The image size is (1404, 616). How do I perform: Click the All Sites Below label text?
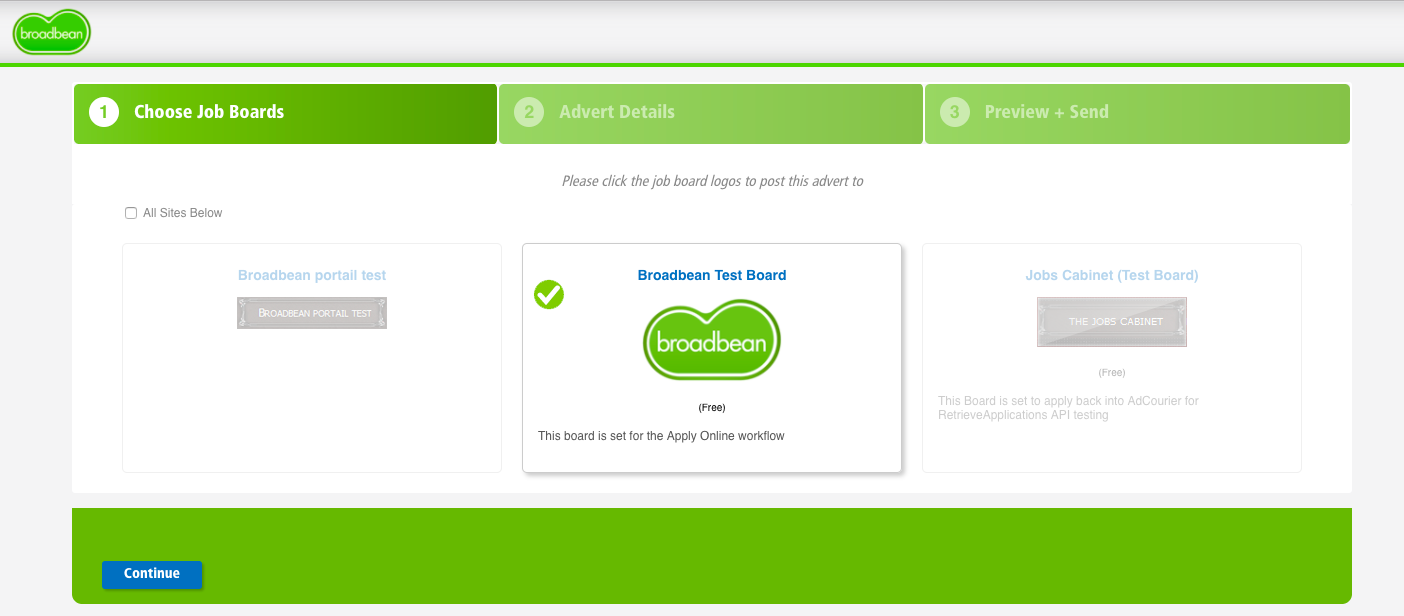pos(183,213)
